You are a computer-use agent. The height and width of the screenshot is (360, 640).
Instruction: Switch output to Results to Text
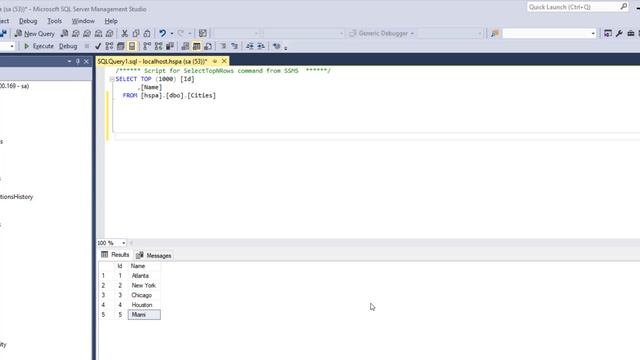pos(185,46)
